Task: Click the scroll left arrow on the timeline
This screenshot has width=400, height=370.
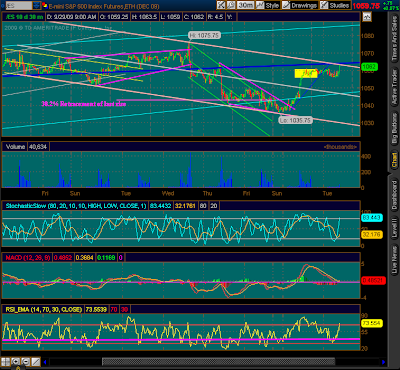Action: (45, 362)
